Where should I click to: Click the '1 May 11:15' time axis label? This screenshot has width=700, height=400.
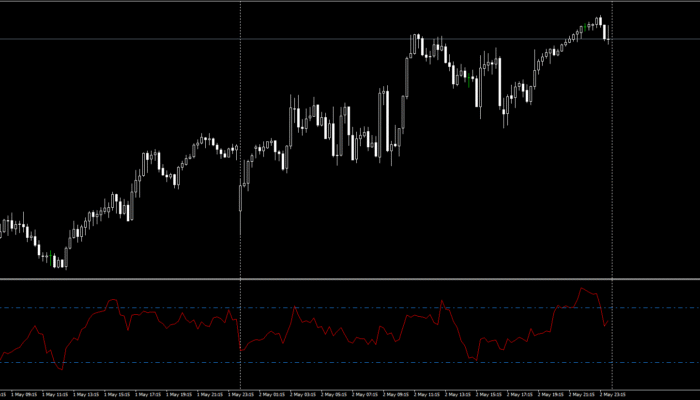(x=55, y=395)
